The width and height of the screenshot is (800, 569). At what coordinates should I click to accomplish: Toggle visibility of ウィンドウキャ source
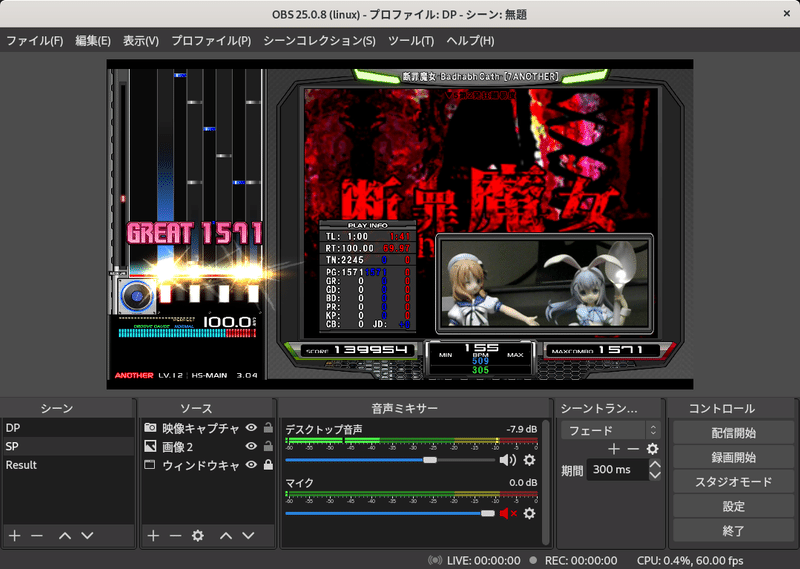click(251, 464)
